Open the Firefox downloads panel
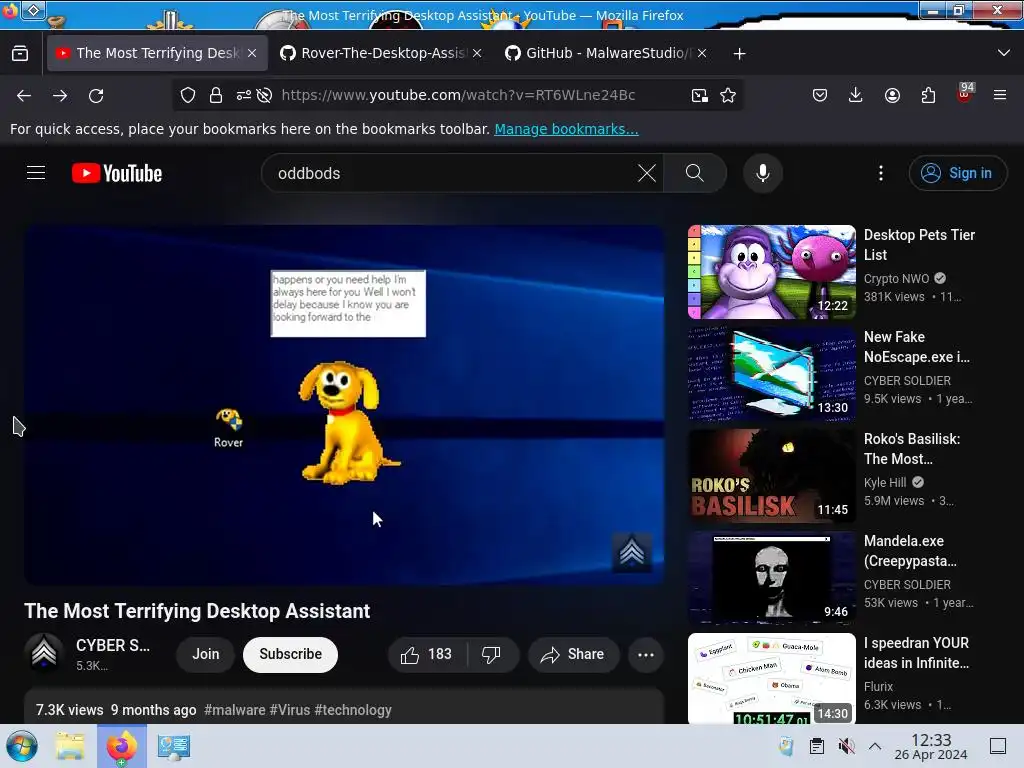 coord(856,95)
